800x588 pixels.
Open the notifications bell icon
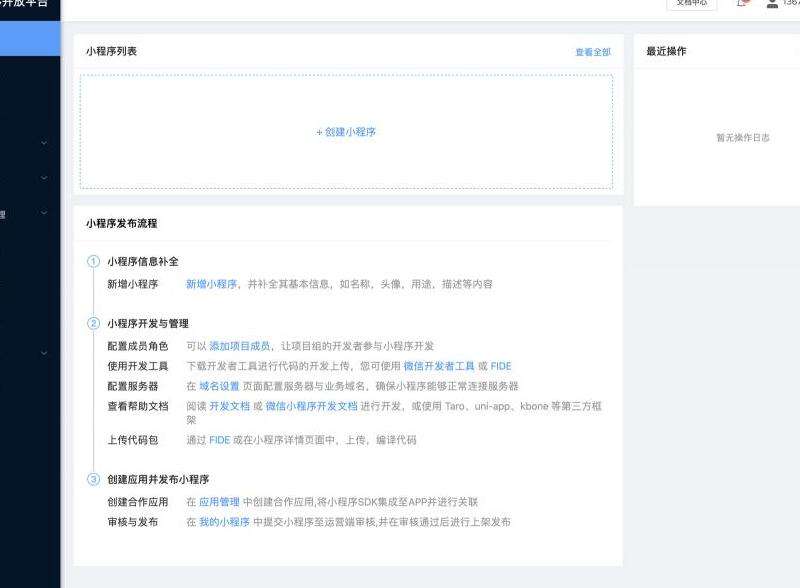point(740,4)
